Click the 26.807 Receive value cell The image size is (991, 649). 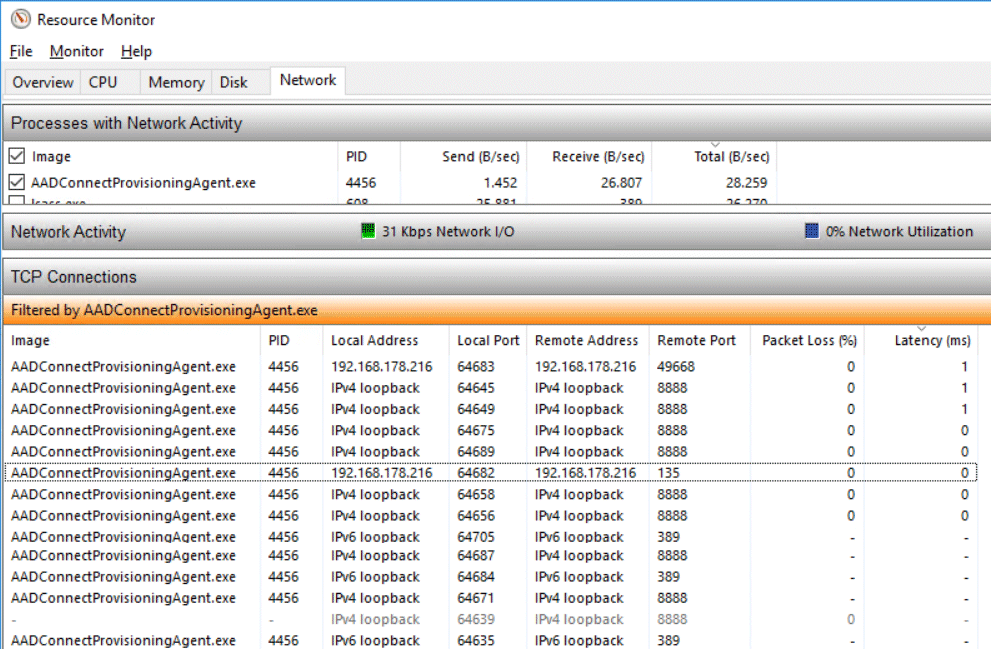621,183
